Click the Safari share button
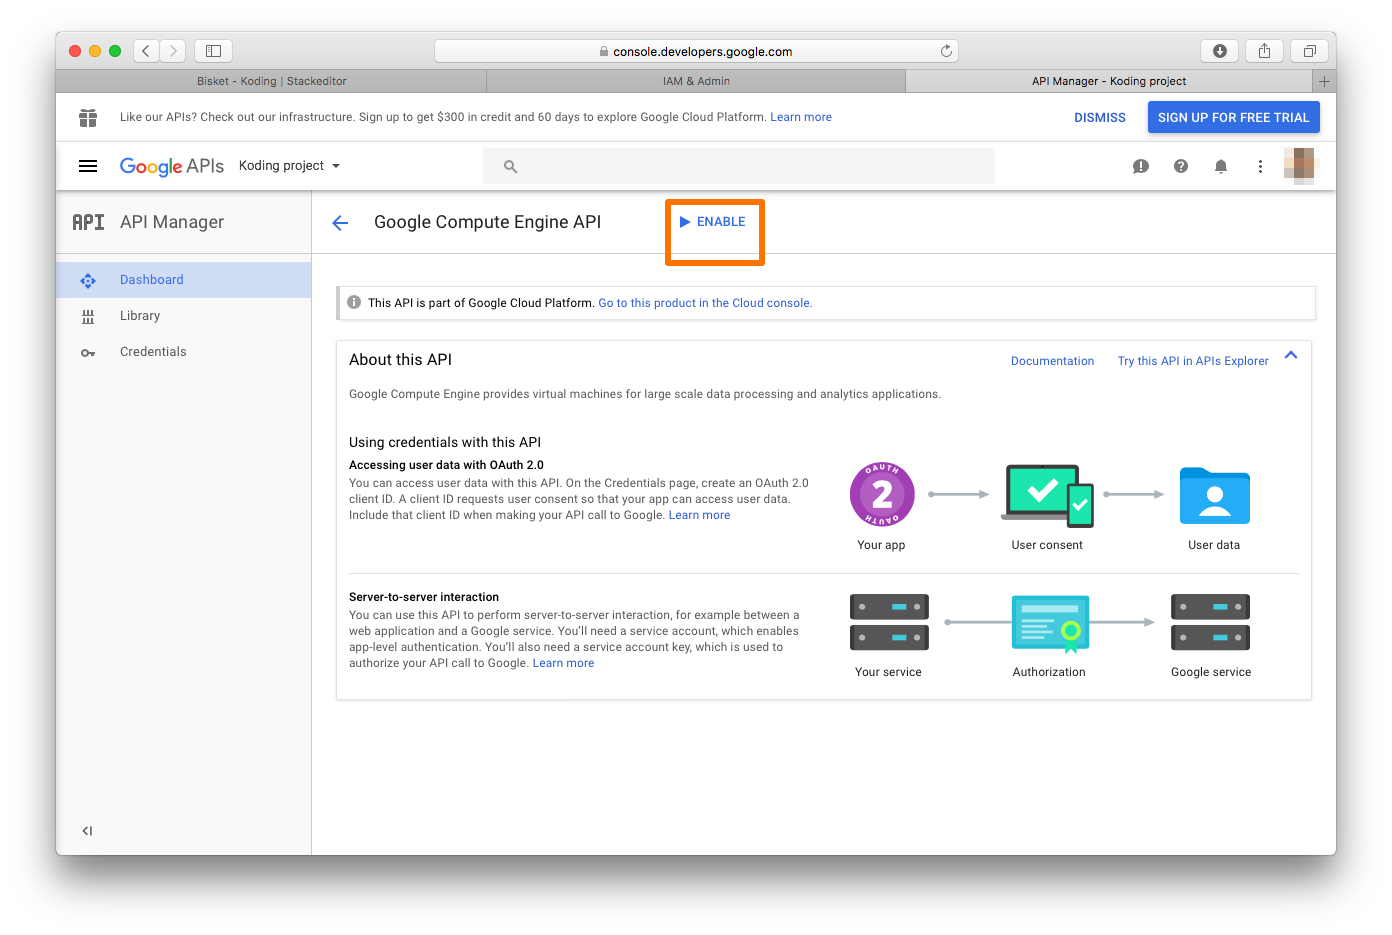 [1264, 51]
